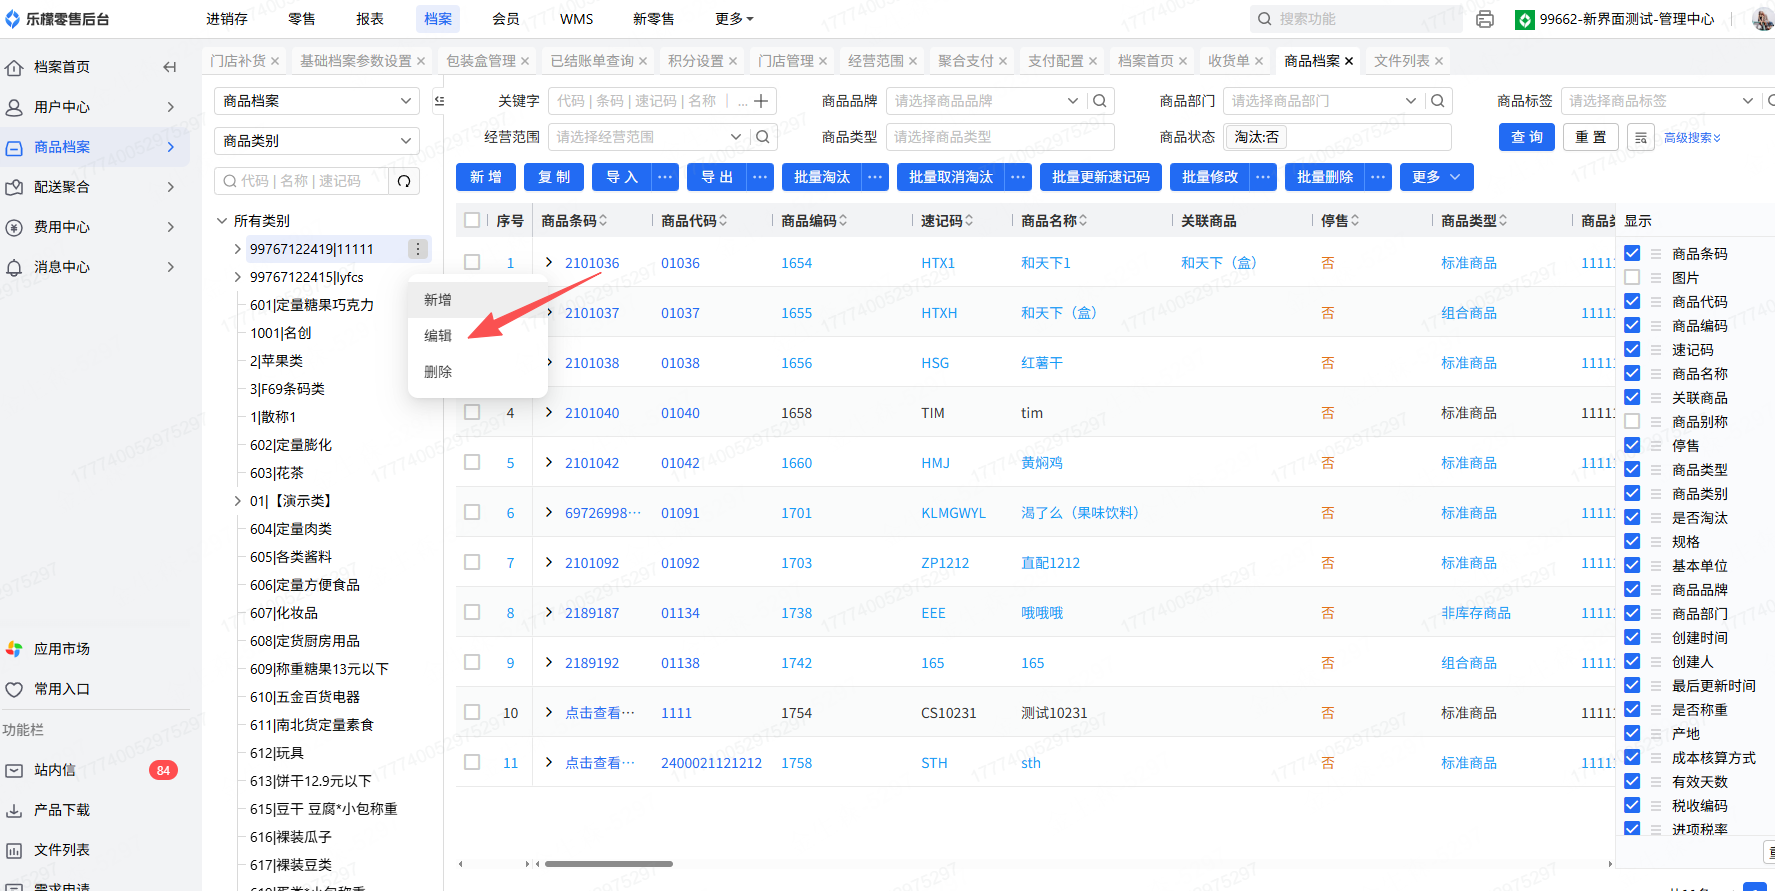Toggle the select-all checkbox in table header
Image resolution: width=1775 pixels, height=891 pixels.
472,220
